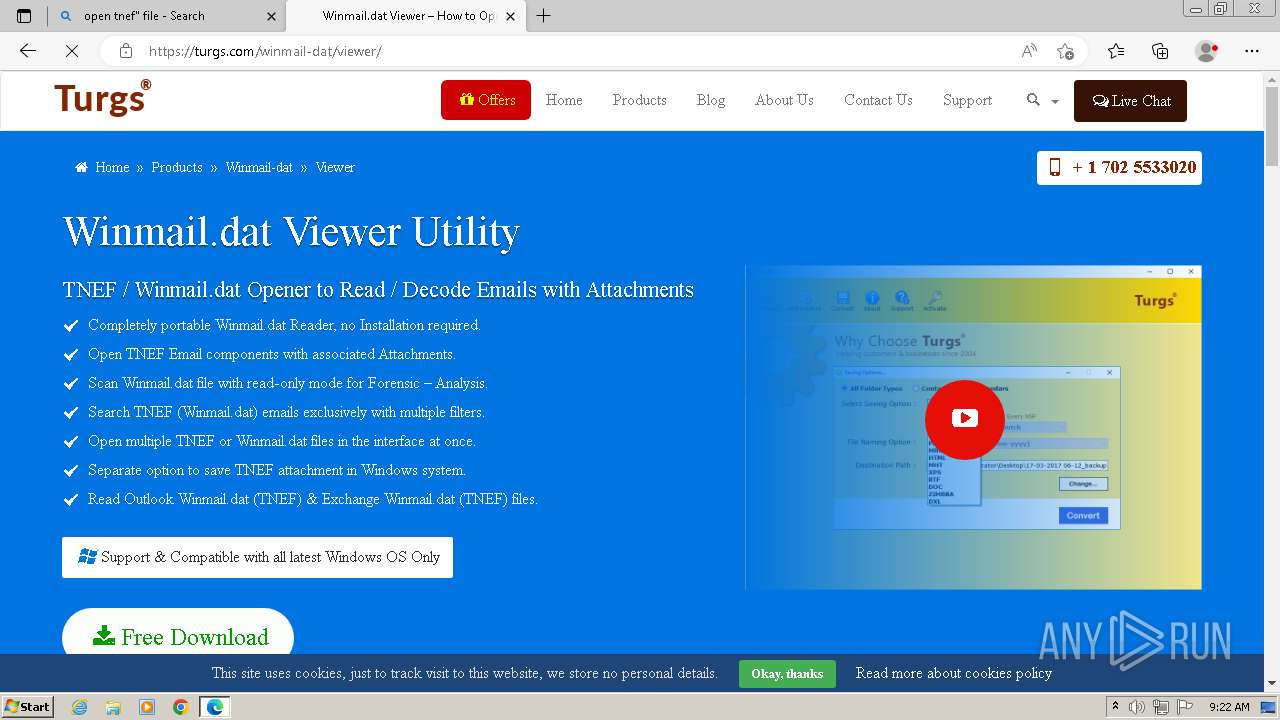Click the Turgs logo
Image resolution: width=1280 pixels, height=720 pixels.
coord(103,98)
